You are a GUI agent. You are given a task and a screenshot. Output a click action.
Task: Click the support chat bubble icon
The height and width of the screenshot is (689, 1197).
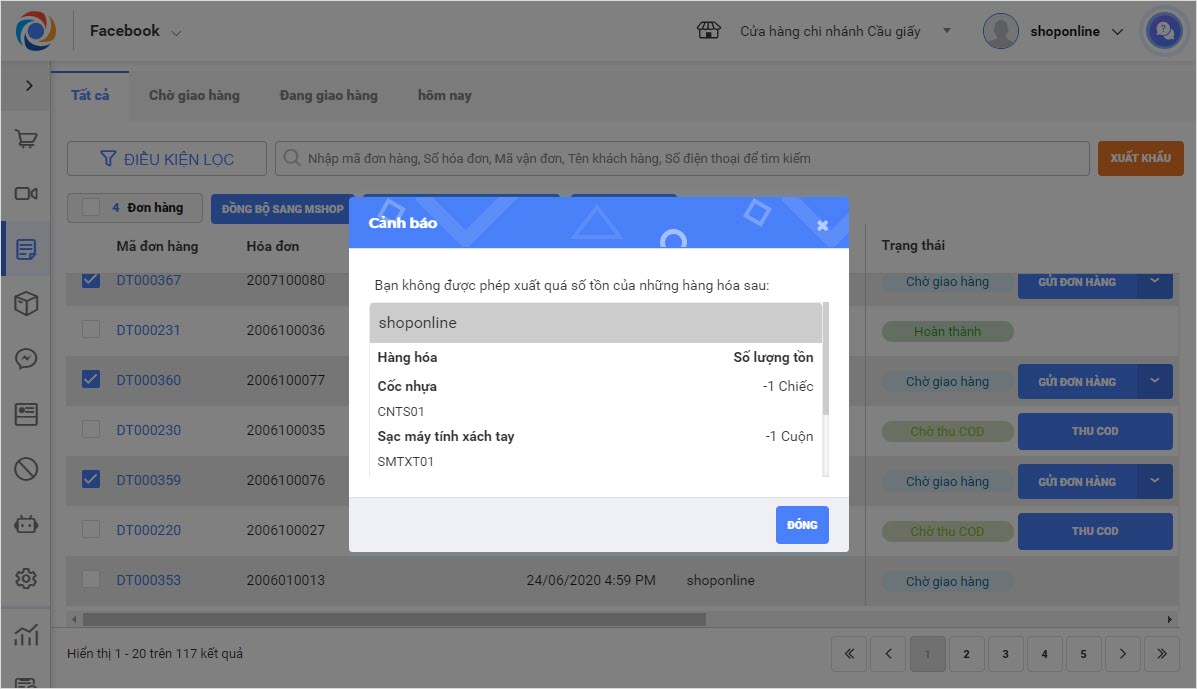tap(1163, 31)
